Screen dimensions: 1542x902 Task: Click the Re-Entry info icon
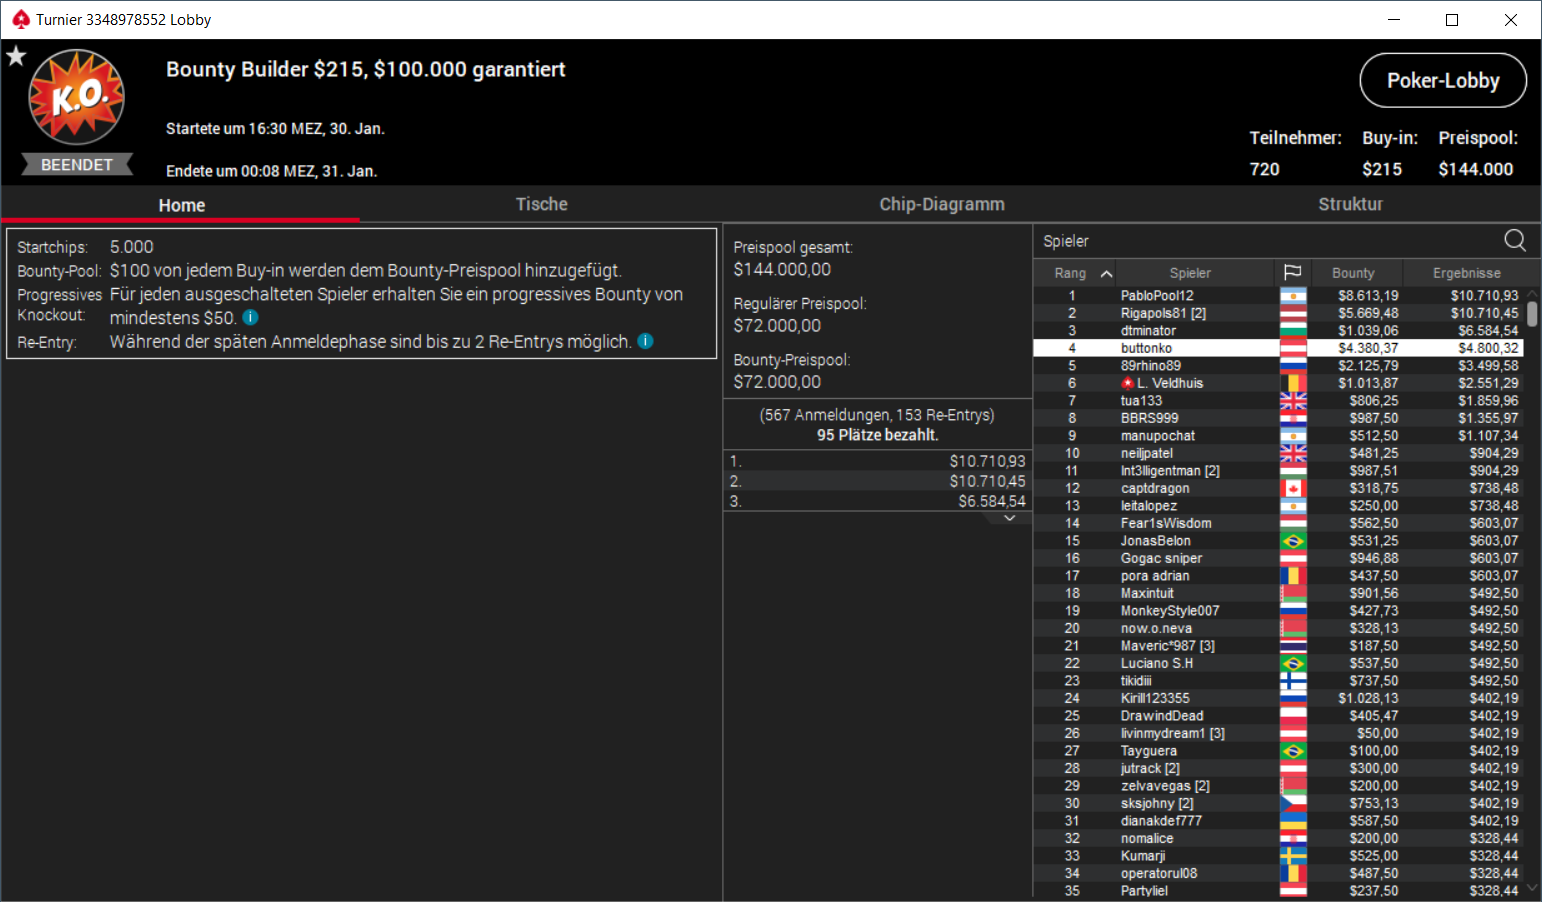(x=646, y=341)
